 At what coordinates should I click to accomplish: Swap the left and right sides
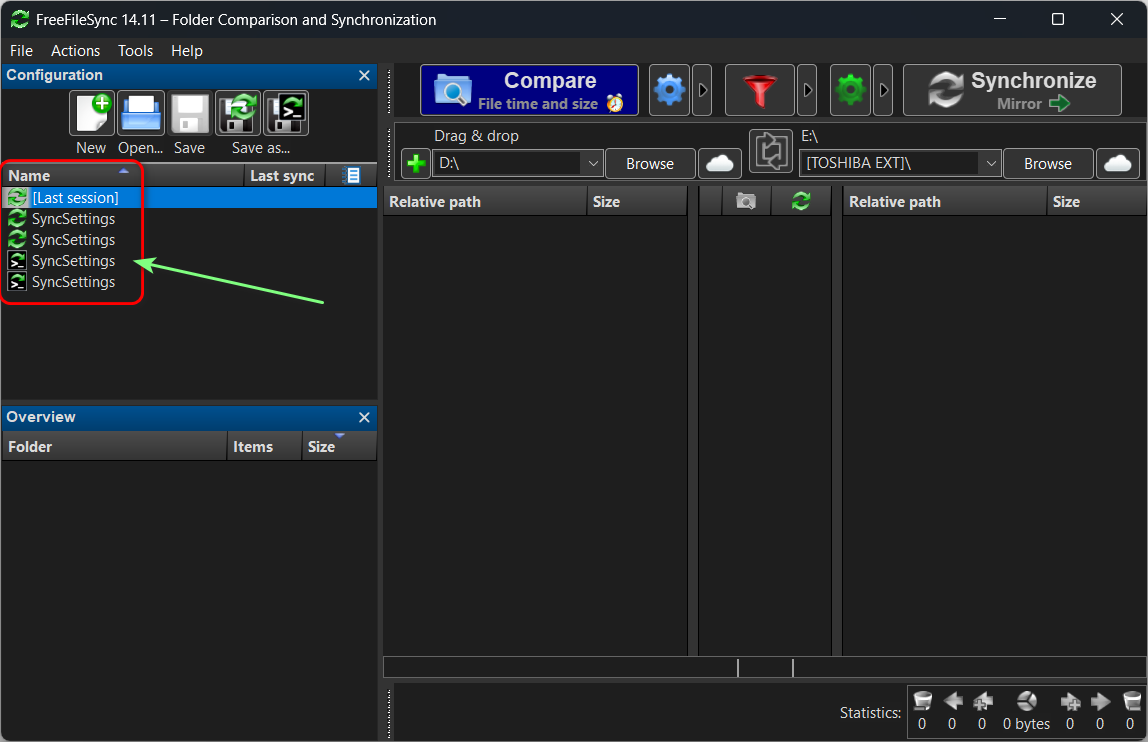[771, 152]
